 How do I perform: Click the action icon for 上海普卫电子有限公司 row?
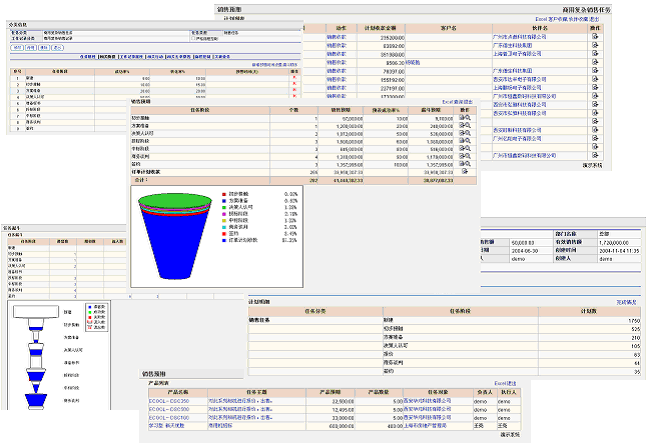pos(595,54)
